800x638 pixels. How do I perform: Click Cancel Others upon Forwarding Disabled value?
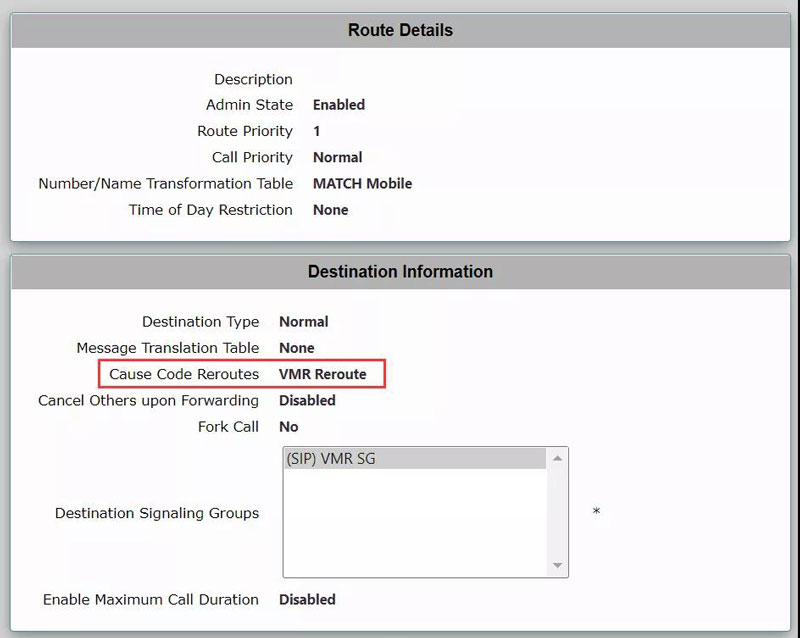point(307,400)
